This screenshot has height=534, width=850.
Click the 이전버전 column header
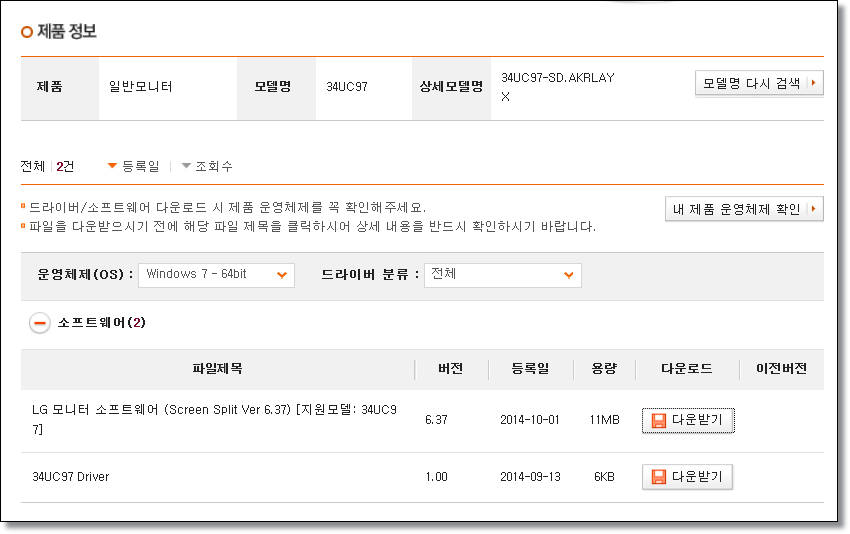(781, 369)
